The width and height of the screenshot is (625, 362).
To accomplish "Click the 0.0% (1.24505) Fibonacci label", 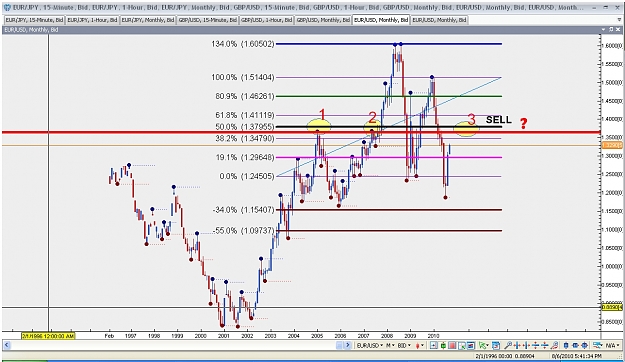I will [x=247, y=176].
